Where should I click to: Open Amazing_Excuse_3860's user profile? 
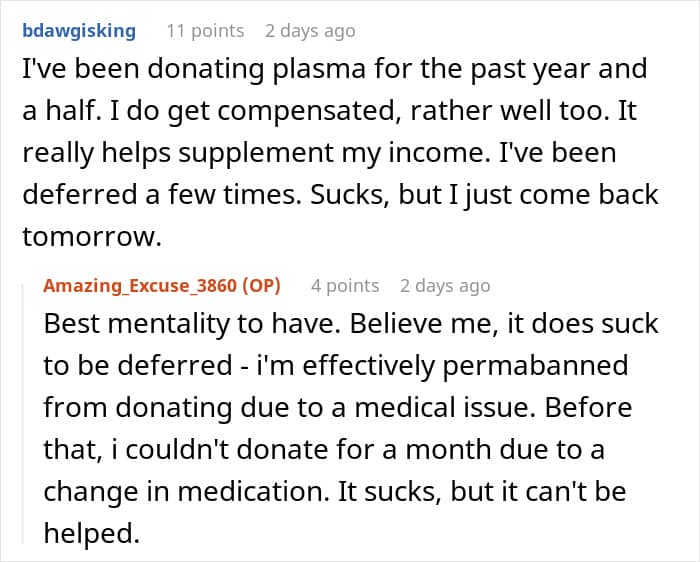pyautogui.click(x=140, y=286)
